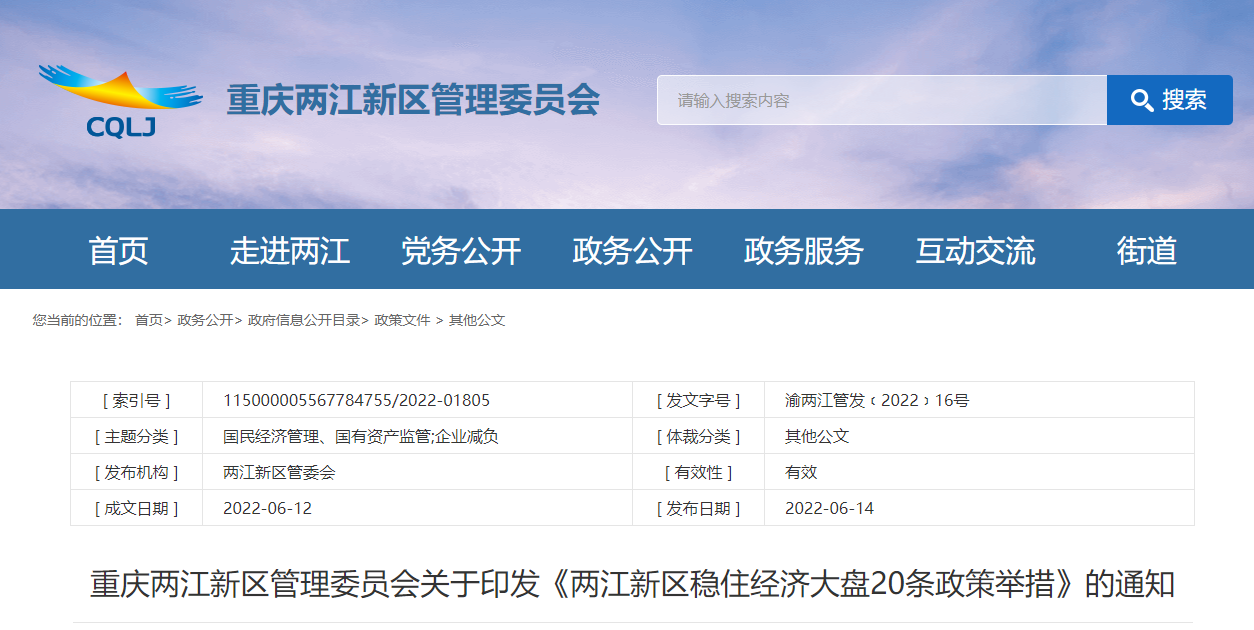
Task: Open the 首页 navigation menu item
Action: coord(118,250)
